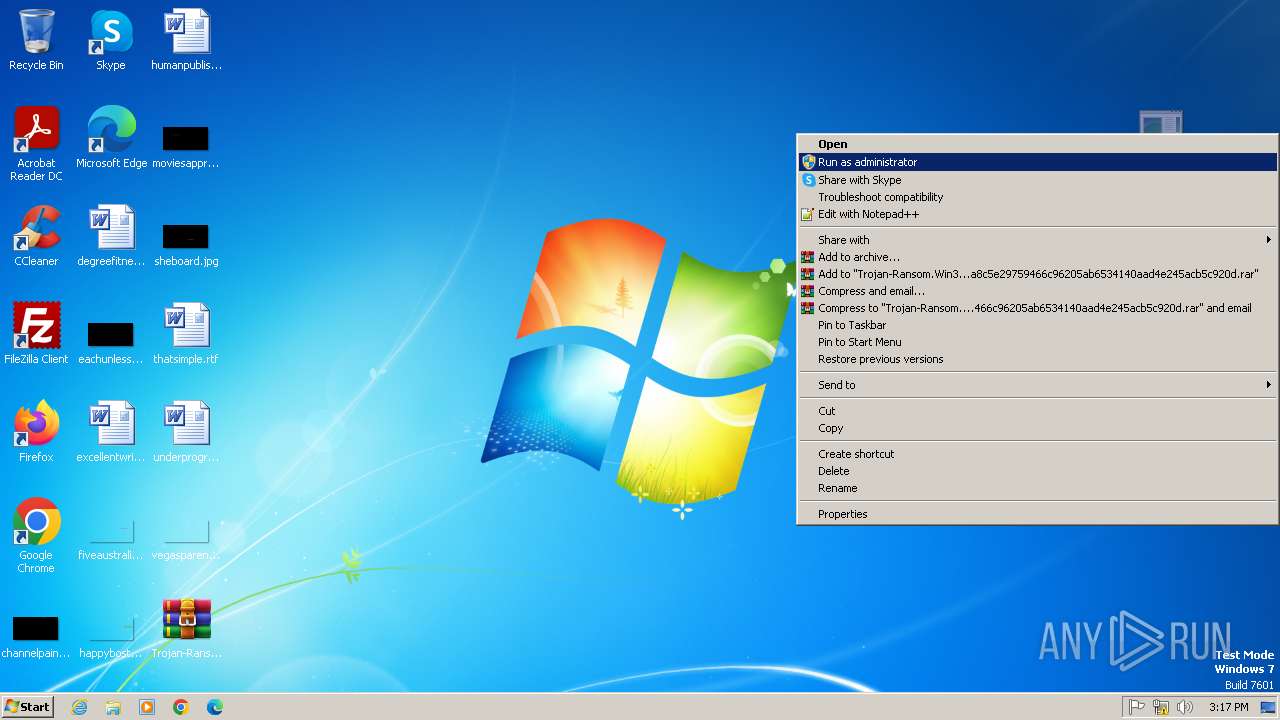Select the Skype desktop shortcut
Viewport: 1280px width, 720px height.
point(111,40)
